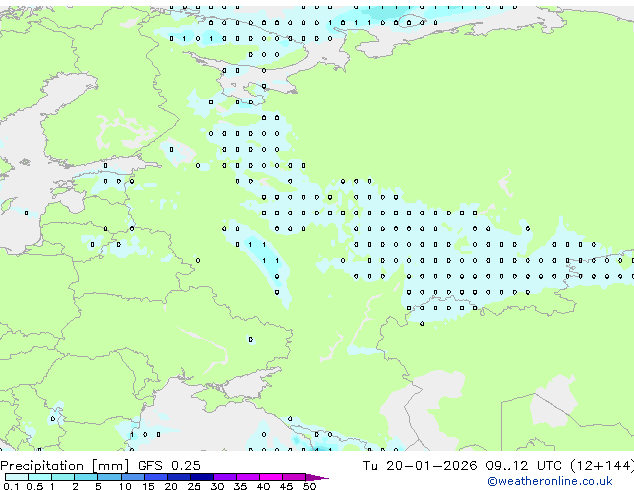Click the 'GFS 0.25' model label

click(169, 466)
